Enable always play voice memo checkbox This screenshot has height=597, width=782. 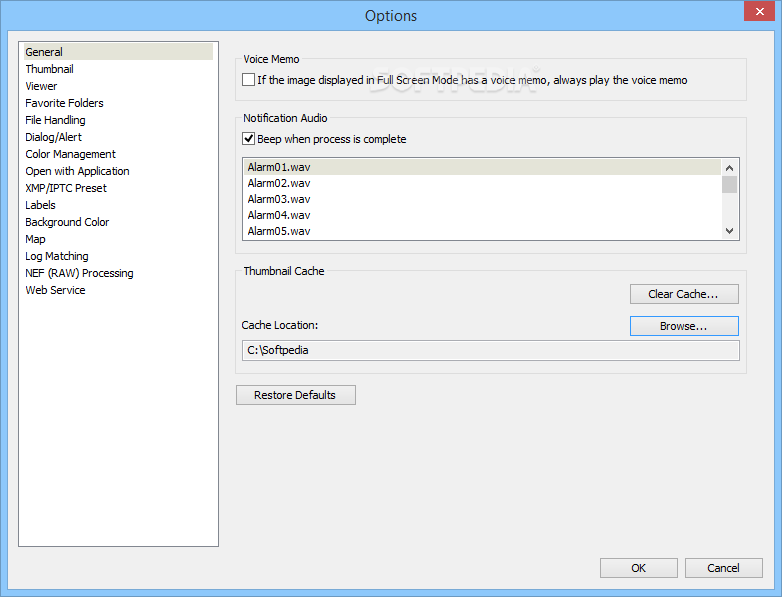(248, 80)
